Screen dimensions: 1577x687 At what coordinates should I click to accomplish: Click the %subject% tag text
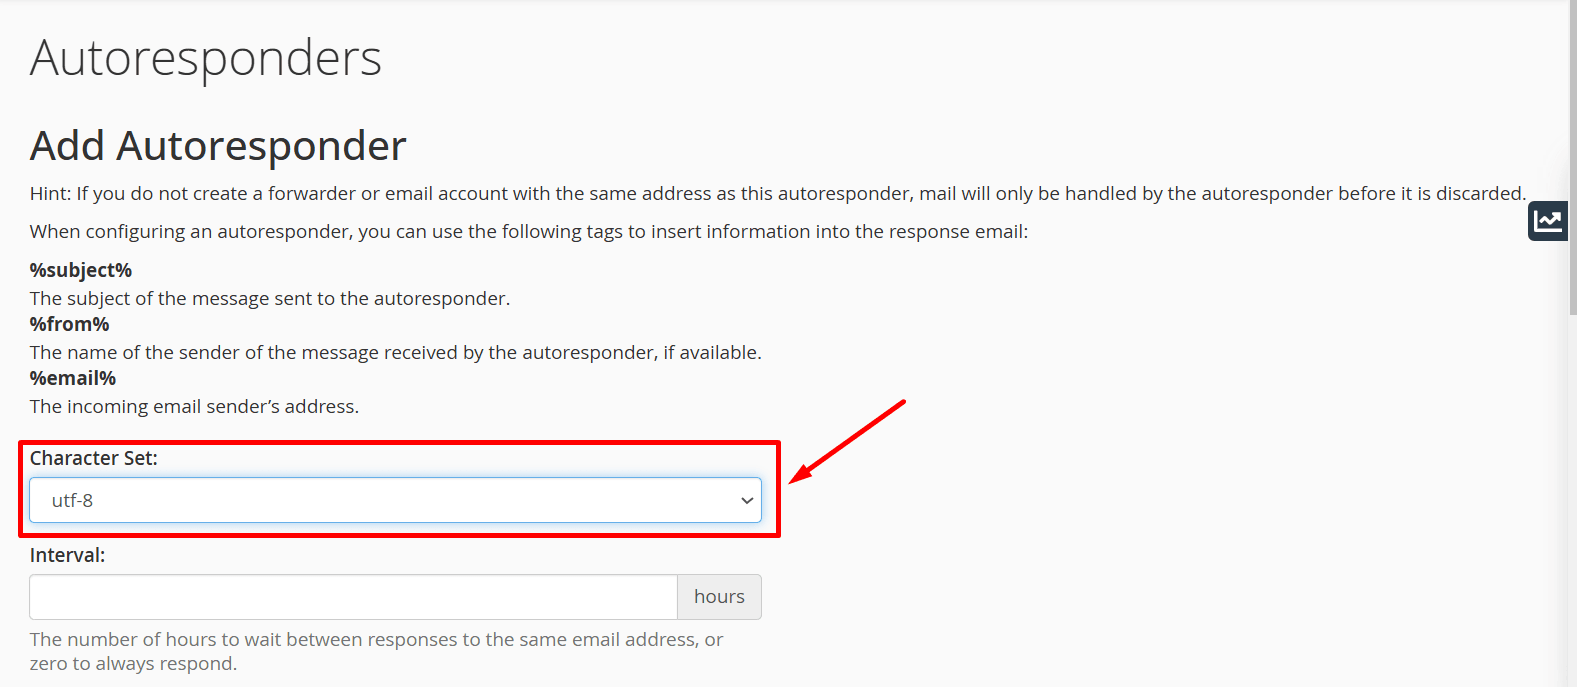[80, 269]
